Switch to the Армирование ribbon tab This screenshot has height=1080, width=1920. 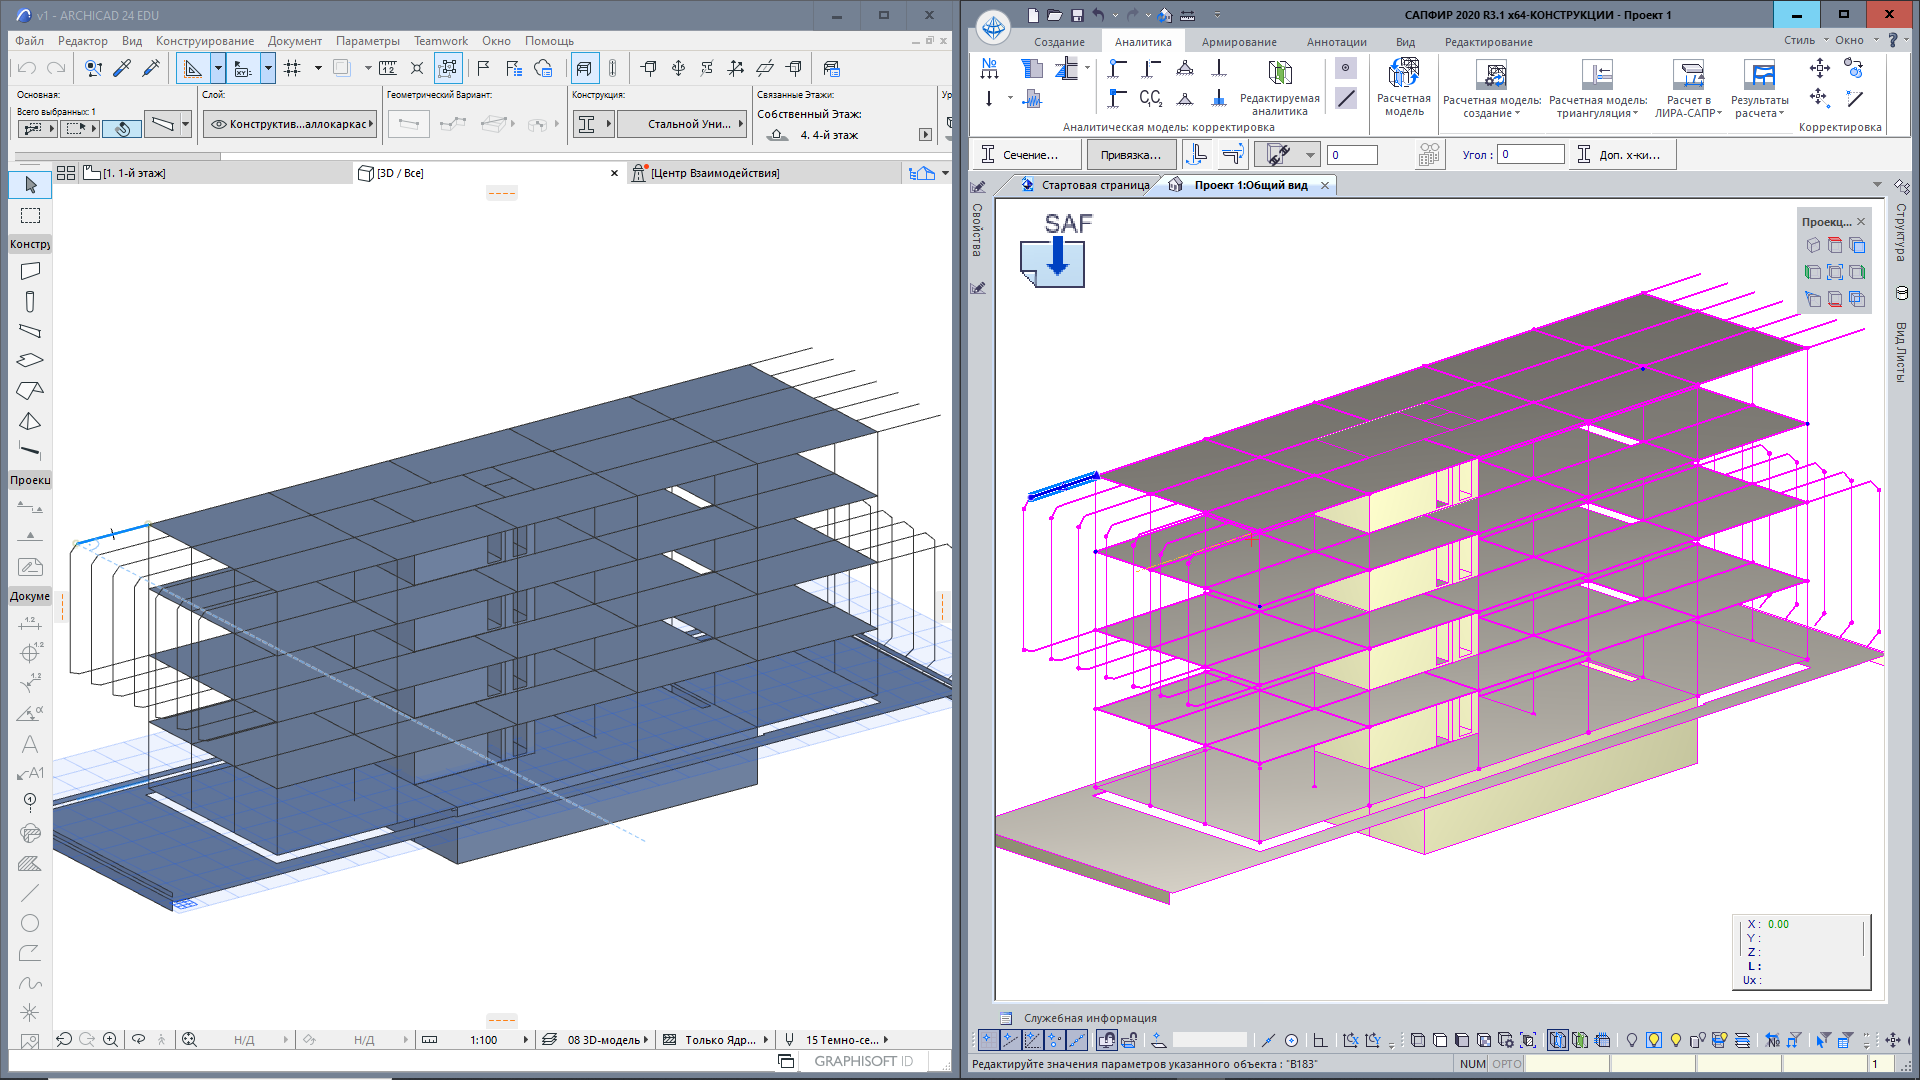1238,42
